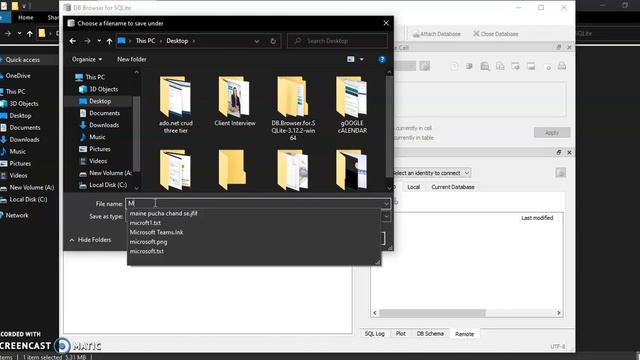
Task: Go up one folder level in save dialog
Action: pos(109,41)
